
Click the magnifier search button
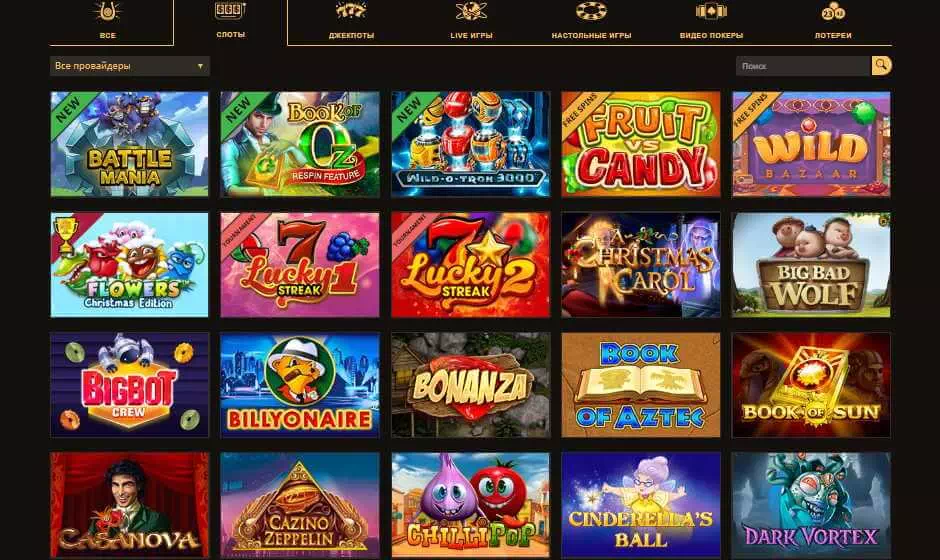click(881, 65)
